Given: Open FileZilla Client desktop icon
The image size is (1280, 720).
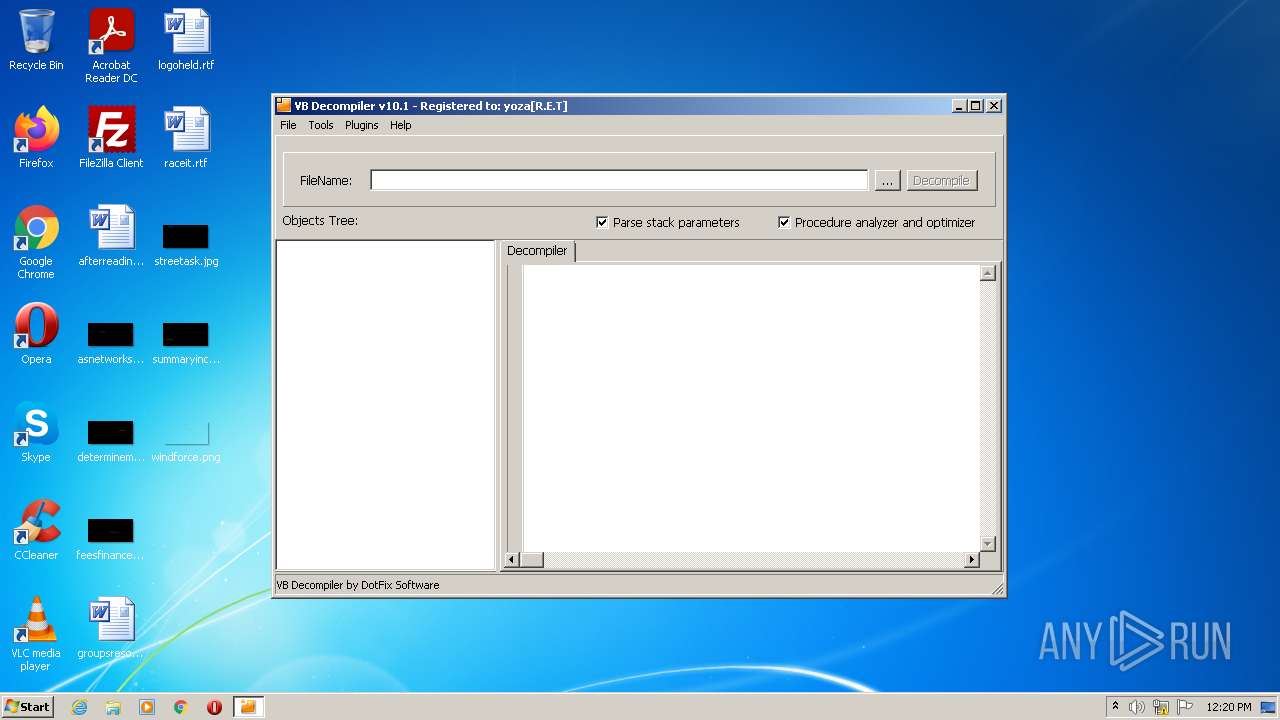Looking at the screenshot, I should click(x=111, y=138).
